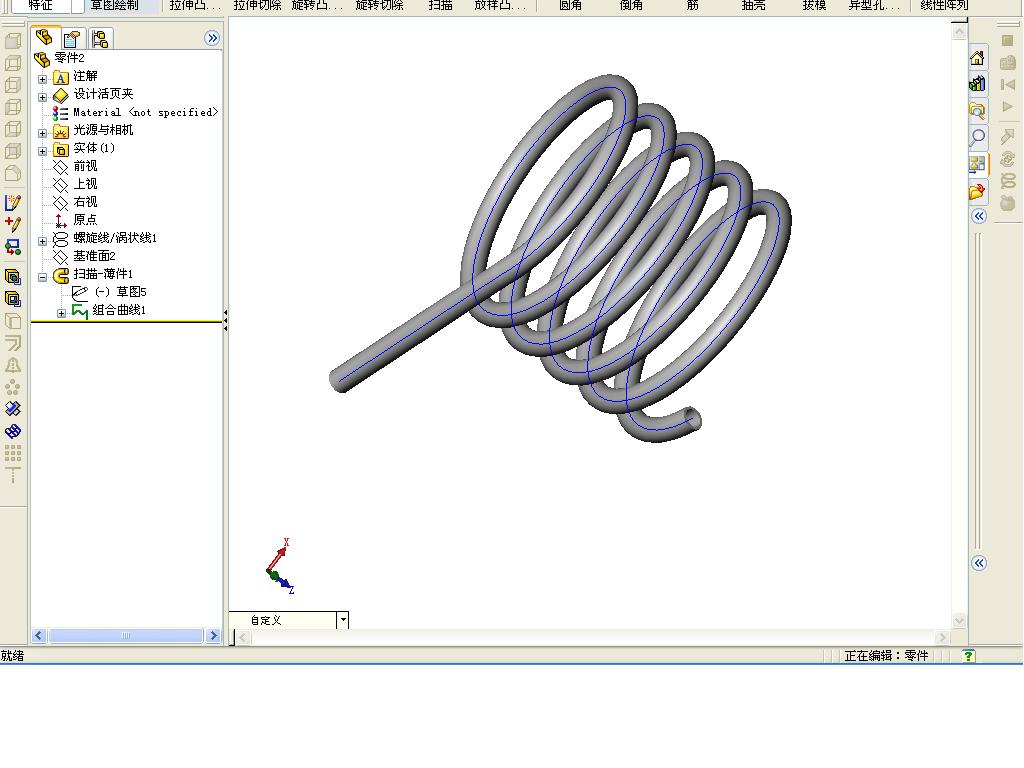Select the 上视 plane
The image size is (1024, 768).
tap(85, 184)
